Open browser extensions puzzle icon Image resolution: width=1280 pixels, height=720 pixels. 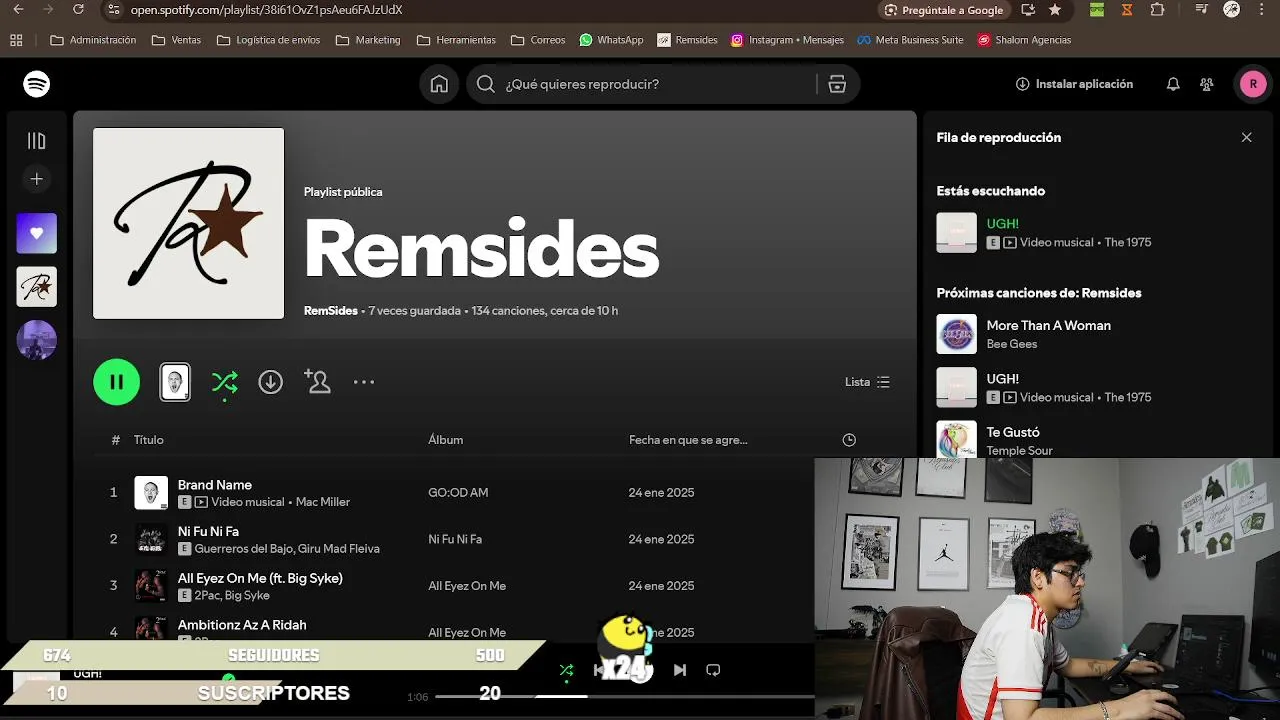pos(1158,10)
